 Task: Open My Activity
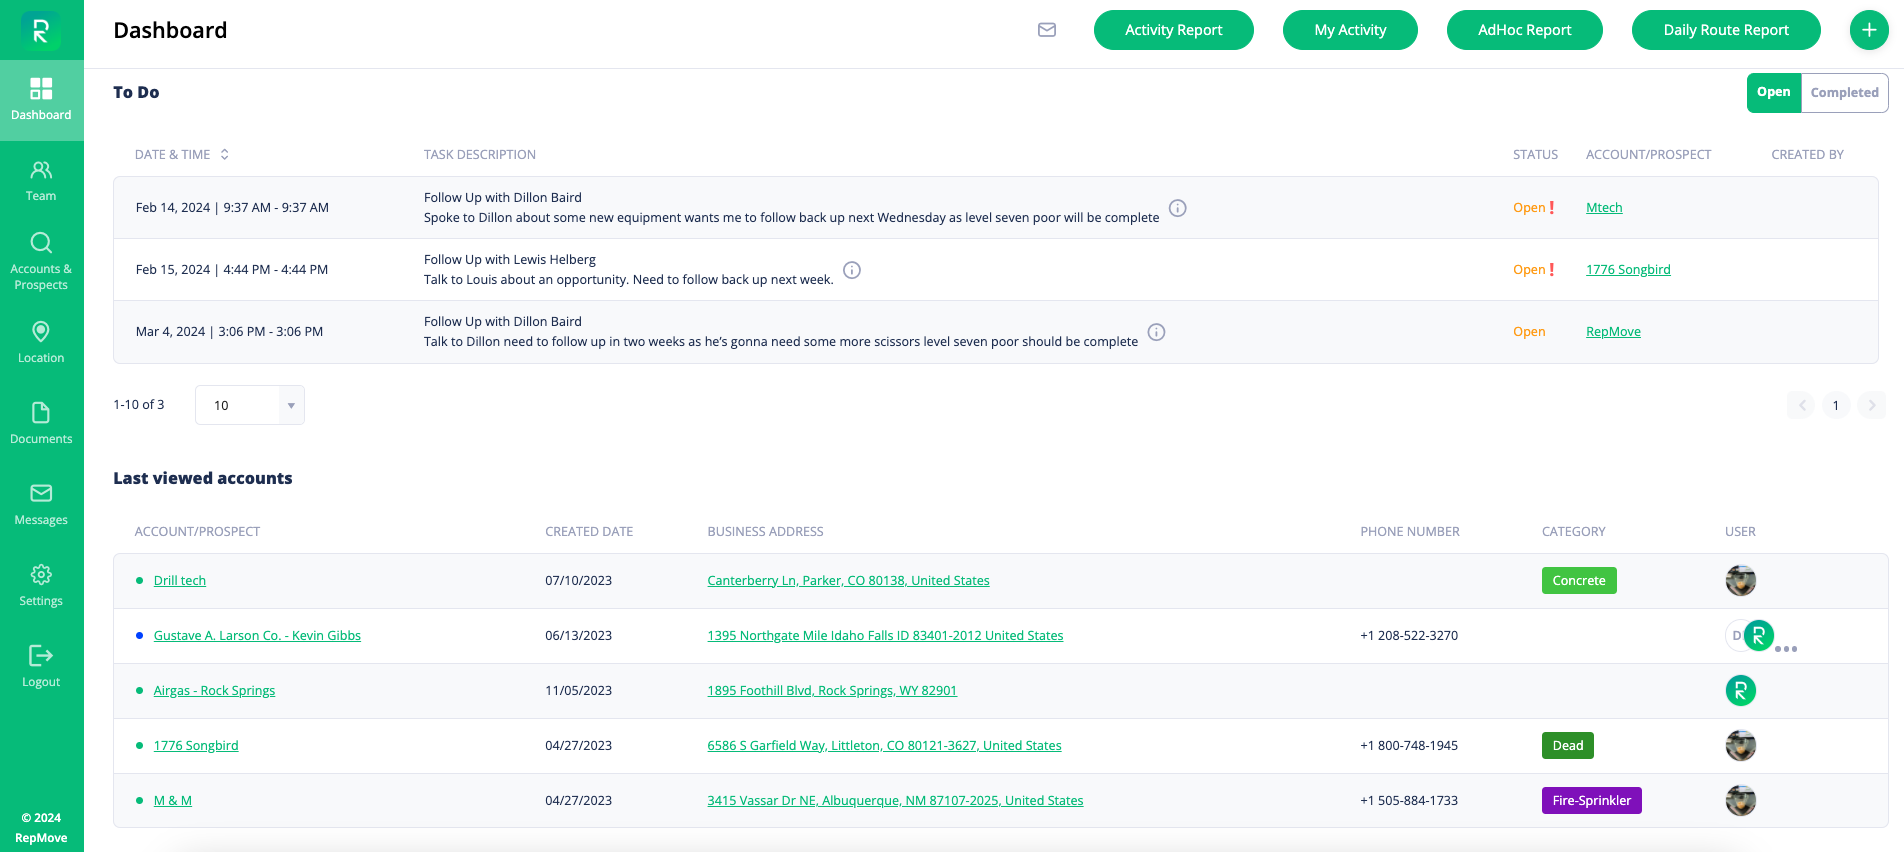click(1350, 30)
